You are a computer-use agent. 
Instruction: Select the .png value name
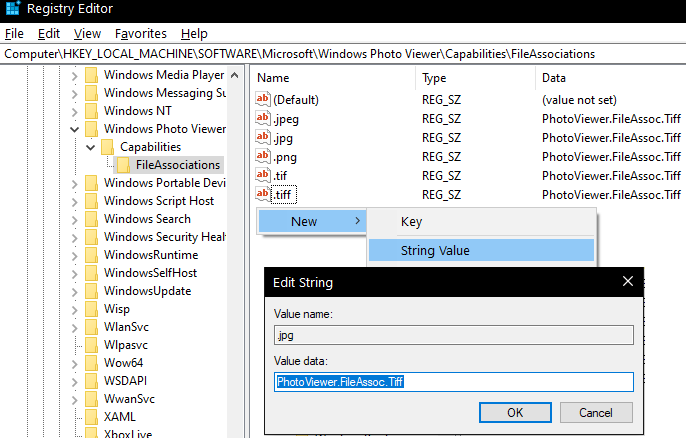pos(285,157)
